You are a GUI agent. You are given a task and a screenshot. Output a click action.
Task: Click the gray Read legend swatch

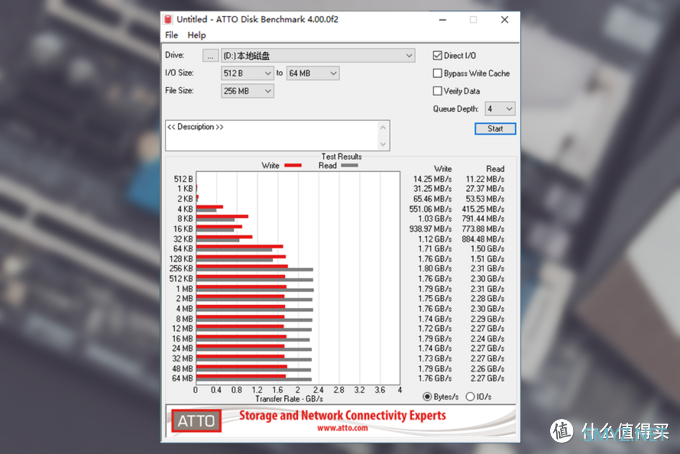[x=350, y=165]
